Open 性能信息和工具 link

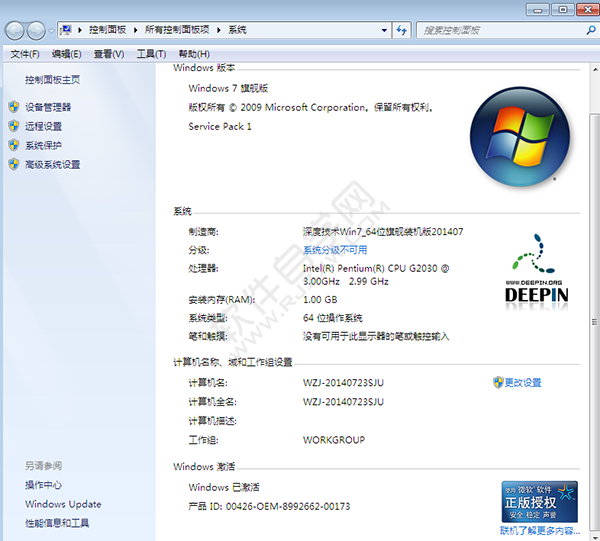pos(57,523)
